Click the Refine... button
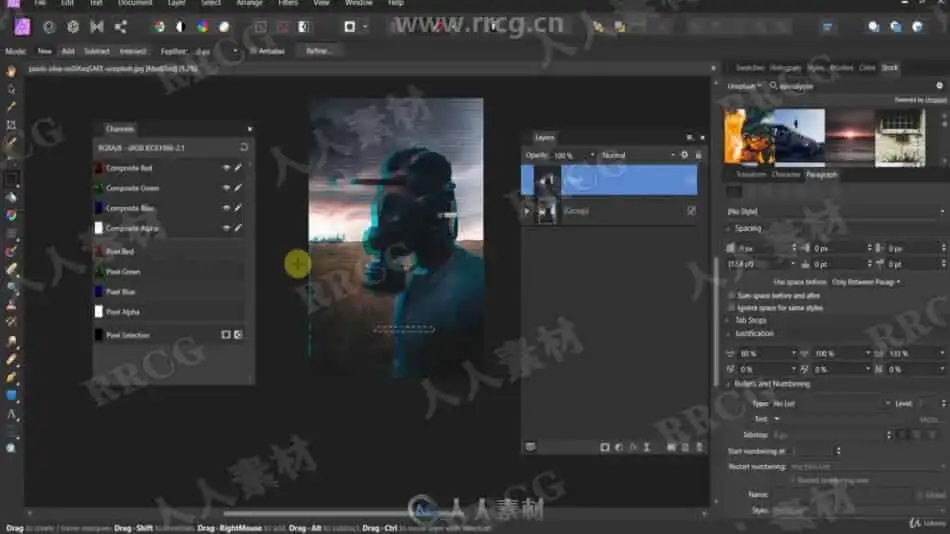 (x=320, y=52)
